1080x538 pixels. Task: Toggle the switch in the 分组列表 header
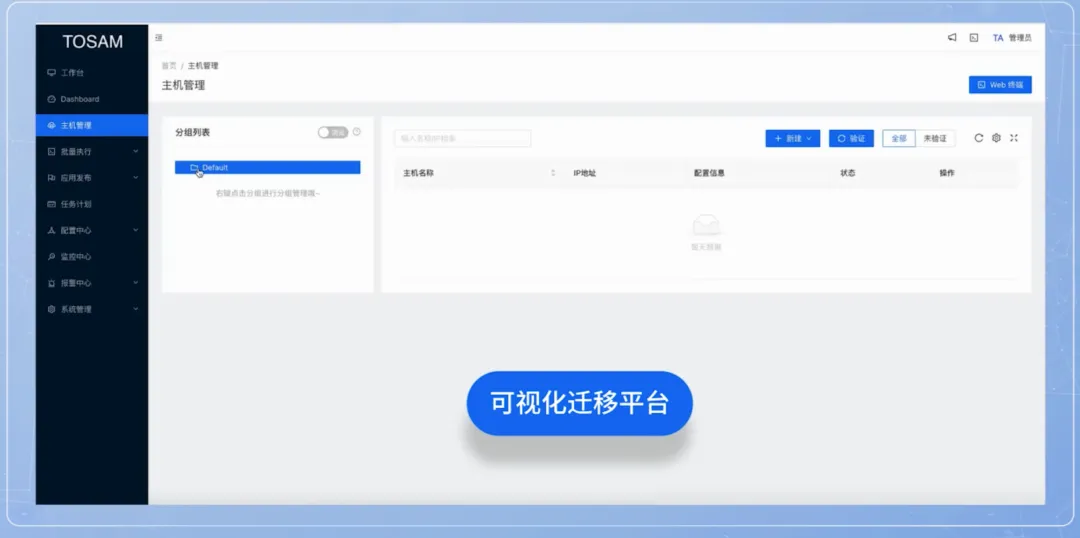[333, 132]
